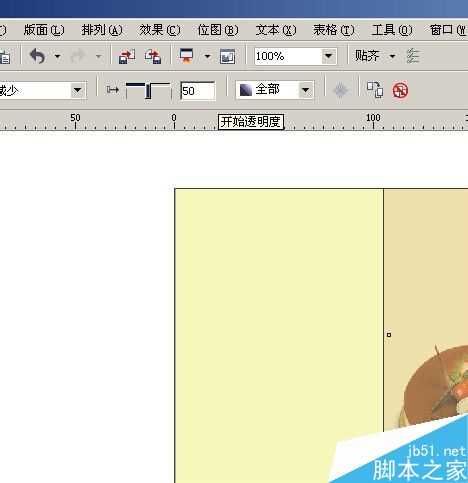Open the 效果(C) menu
Screen dimensions: 468x483
[x=160, y=30]
